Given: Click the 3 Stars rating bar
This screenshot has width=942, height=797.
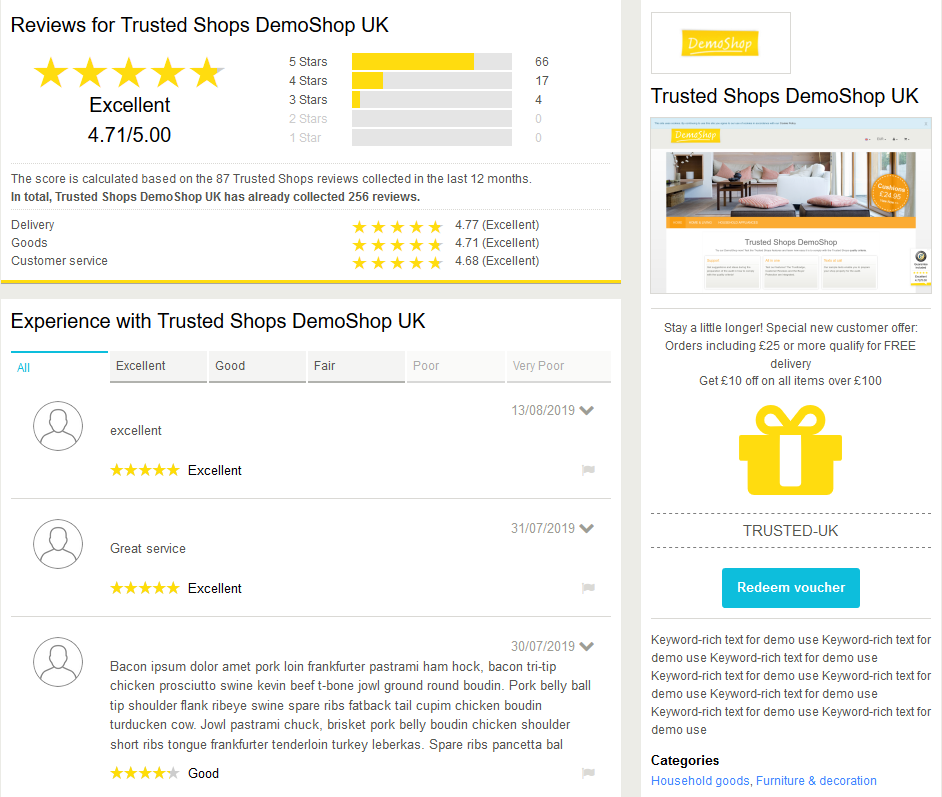Looking at the screenshot, I should tap(432, 100).
